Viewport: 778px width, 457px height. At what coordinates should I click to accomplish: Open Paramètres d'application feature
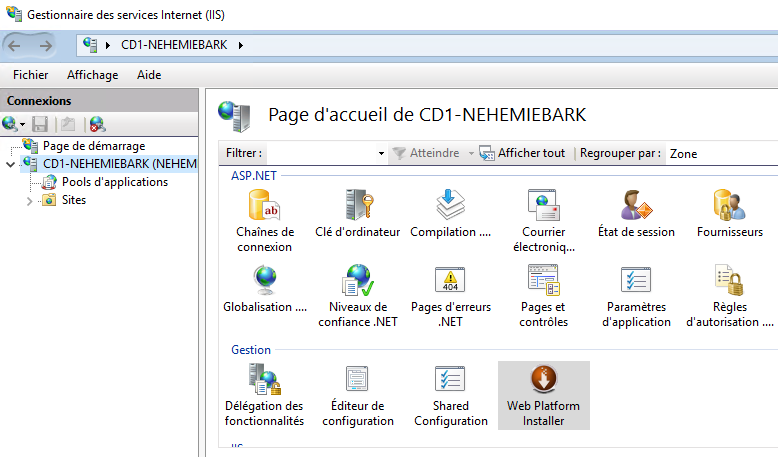(636, 296)
